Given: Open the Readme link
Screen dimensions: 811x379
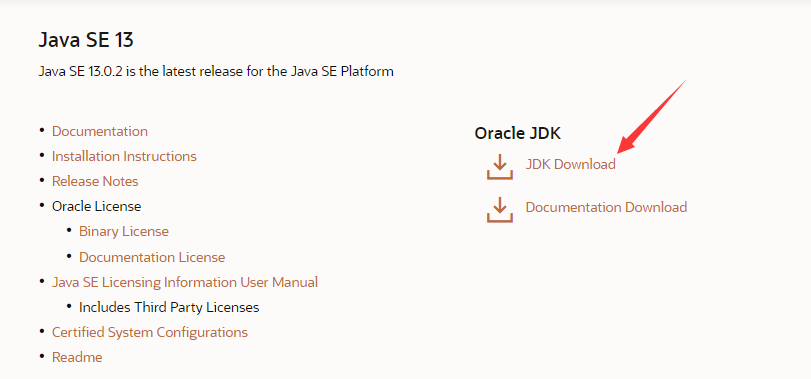Looking at the screenshot, I should click(x=77, y=357).
